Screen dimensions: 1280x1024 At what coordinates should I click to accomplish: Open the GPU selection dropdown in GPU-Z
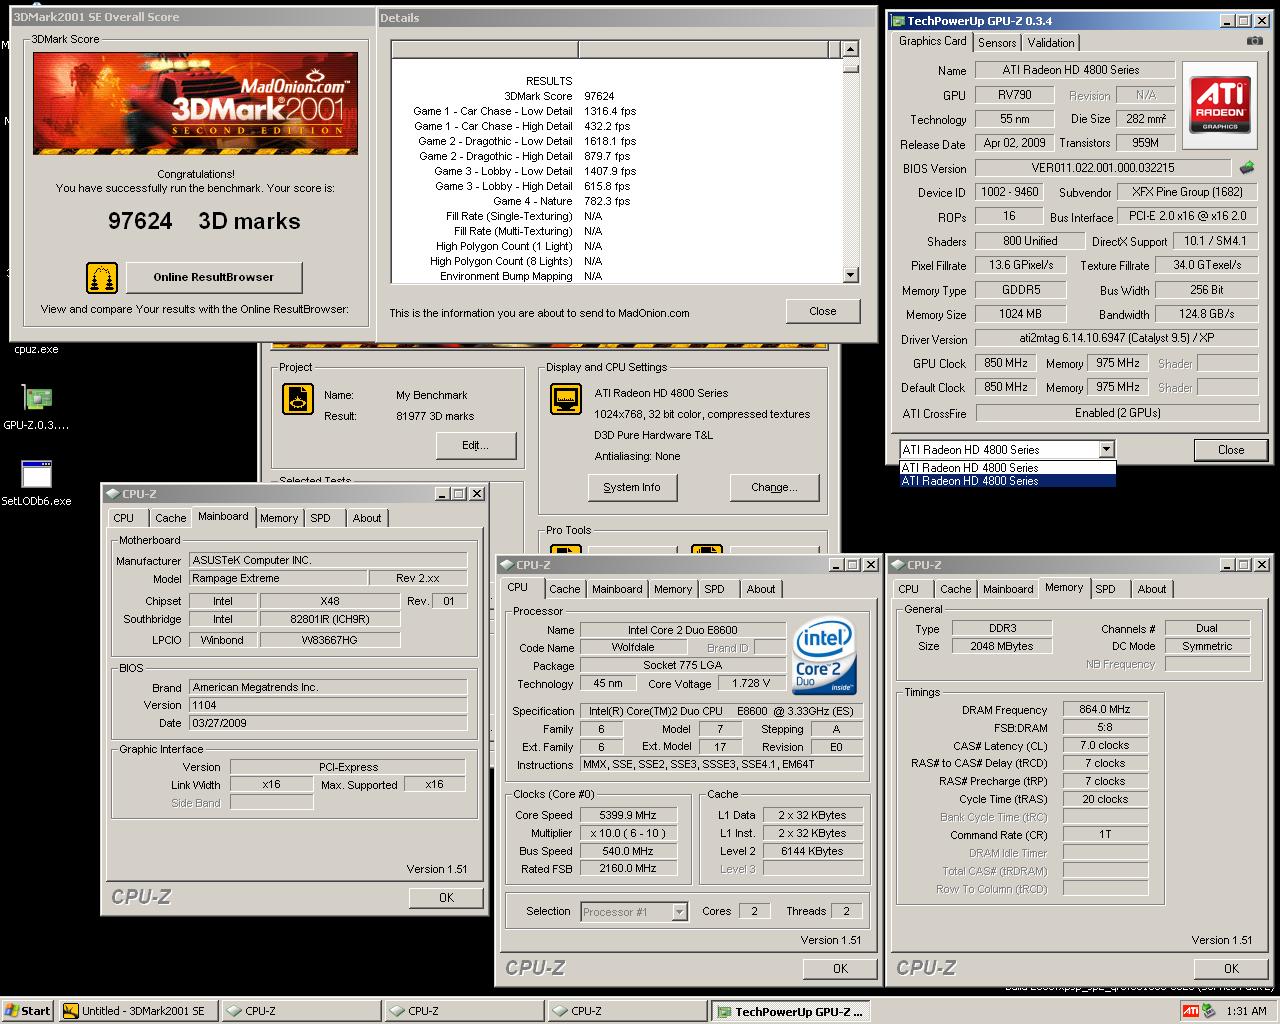pyautogui.click(x=1106, y=450)
